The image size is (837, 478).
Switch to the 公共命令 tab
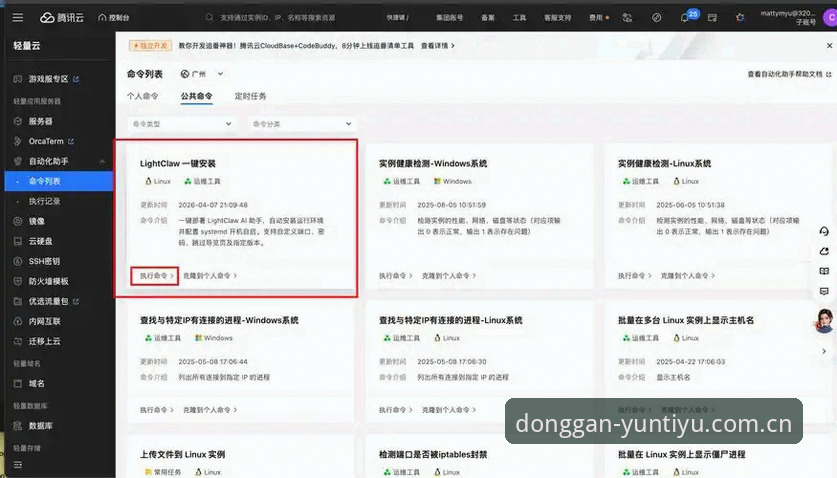pos(196,96)
